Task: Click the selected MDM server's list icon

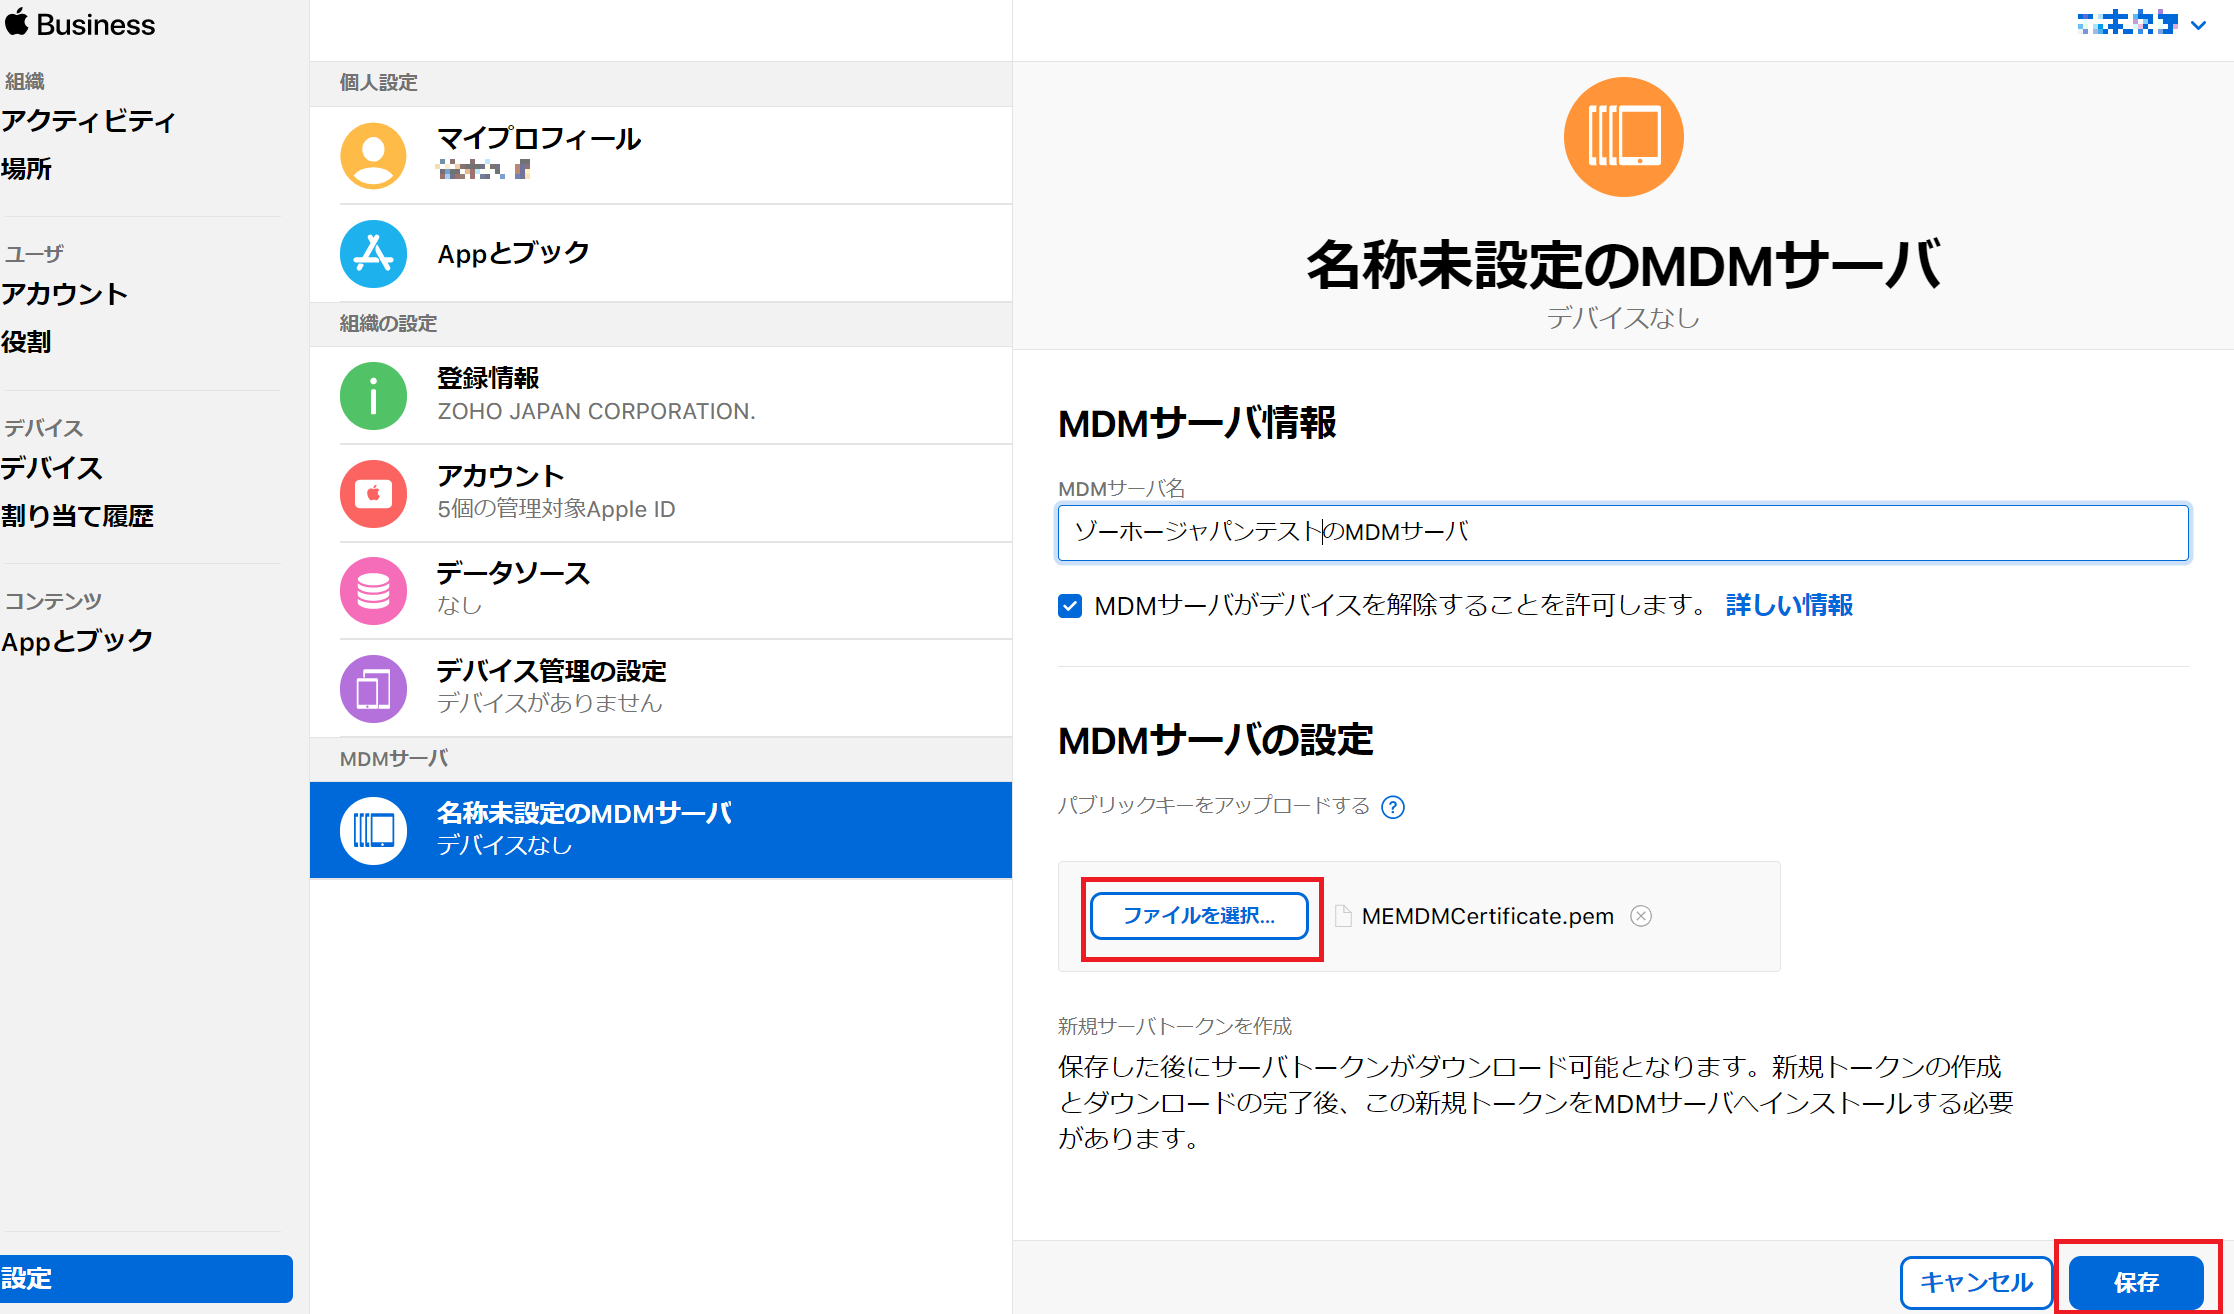Action: pyautogui.click(x=373, y=830)
